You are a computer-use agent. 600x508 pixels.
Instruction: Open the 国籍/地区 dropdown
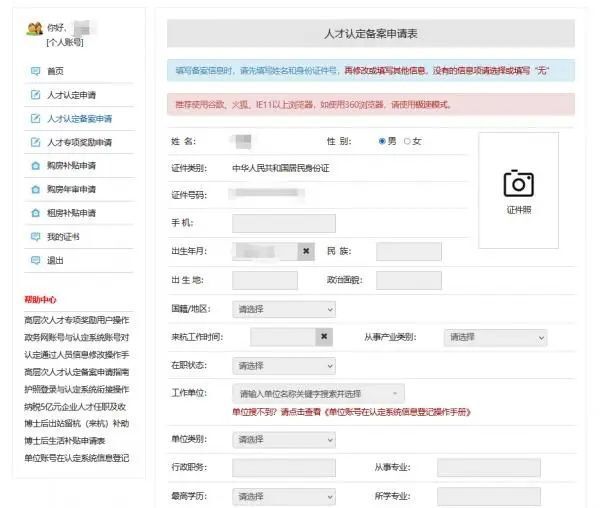[284, 309]
